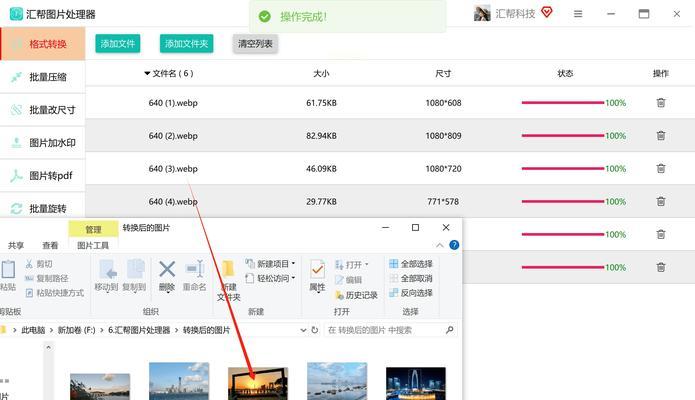Open the hamburger menu in title bar
Viewport: 695px width, 400px height.
tap(578, 14)
